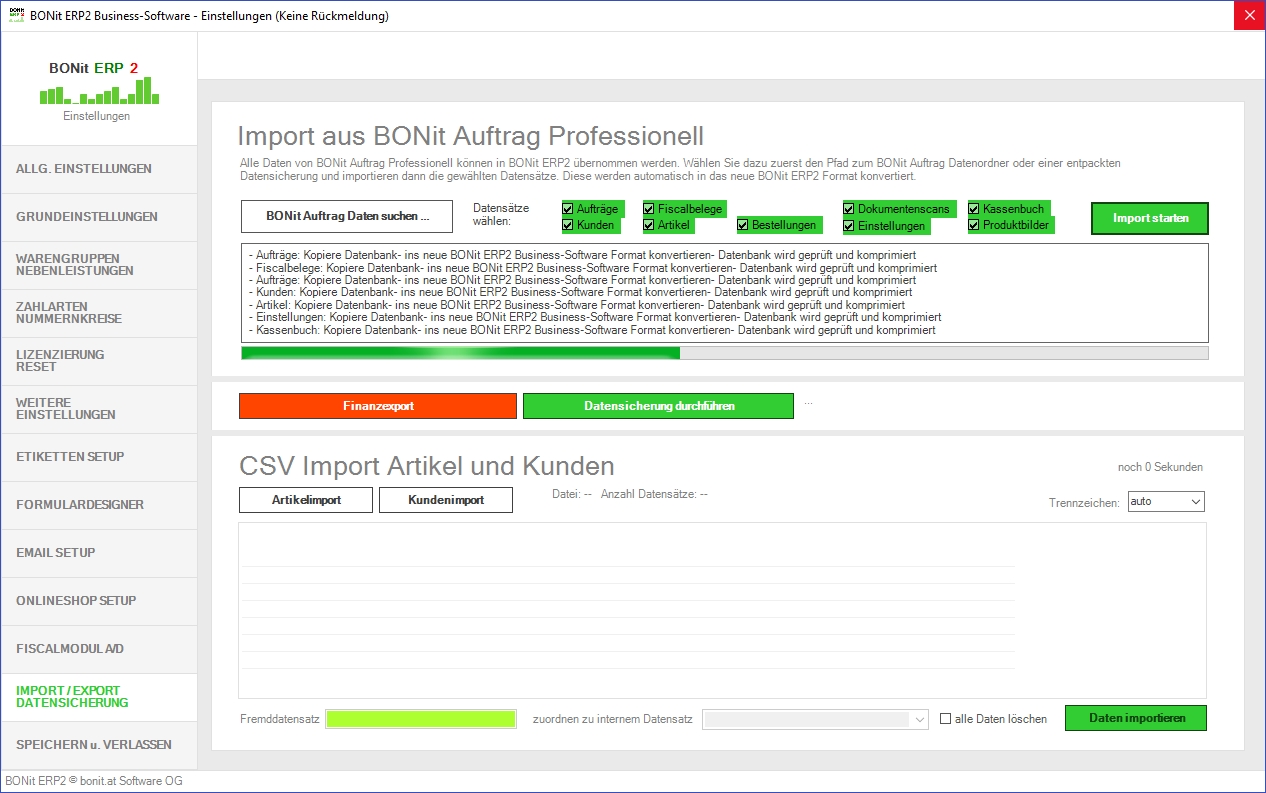This screenshot has width=1266, height=793.
Task: Click Datensicherung durchführen
Action: point(658,406)
